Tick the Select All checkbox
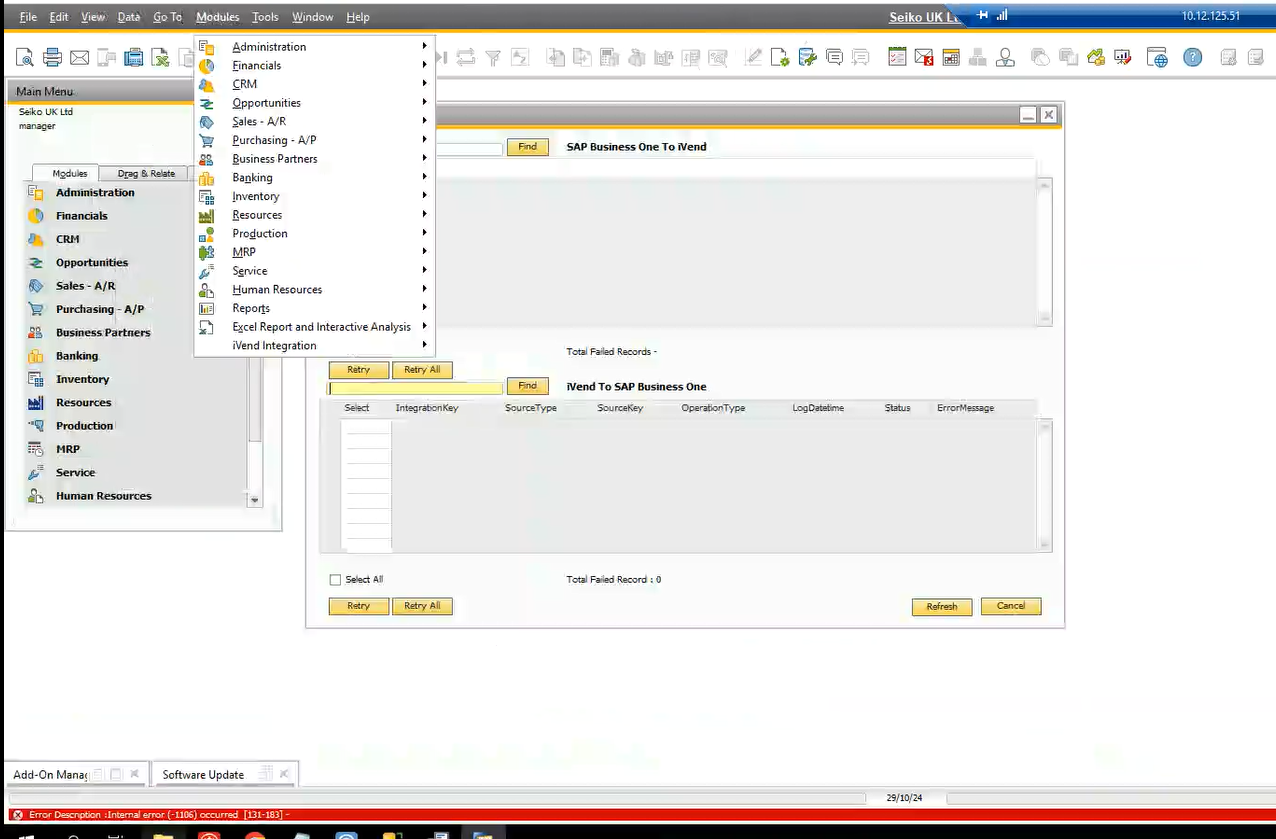 pyautogui.click(x=335, y=580)
